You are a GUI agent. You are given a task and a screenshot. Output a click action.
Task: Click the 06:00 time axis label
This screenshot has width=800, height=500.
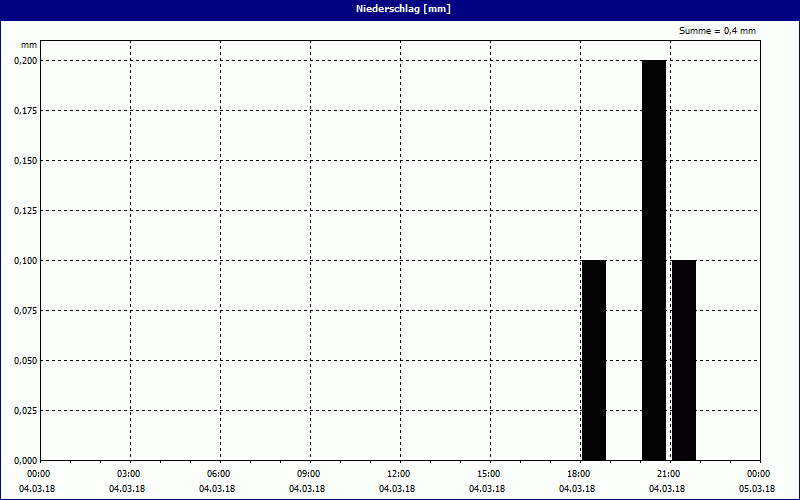pyautogui.click(x=219, y=474)
